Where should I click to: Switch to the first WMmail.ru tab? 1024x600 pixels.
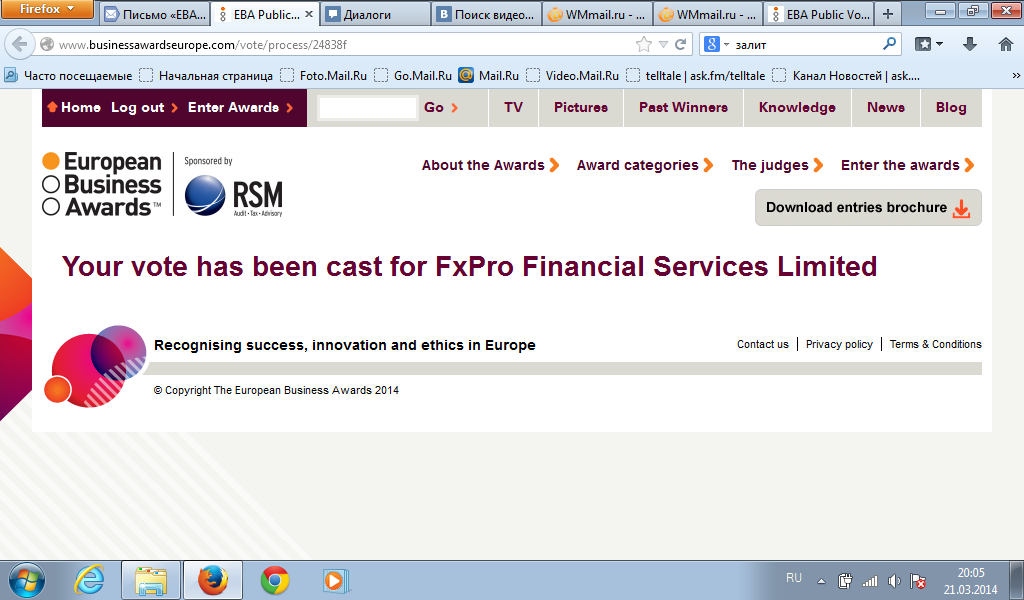pyautogui.click(x=598, y=14)
